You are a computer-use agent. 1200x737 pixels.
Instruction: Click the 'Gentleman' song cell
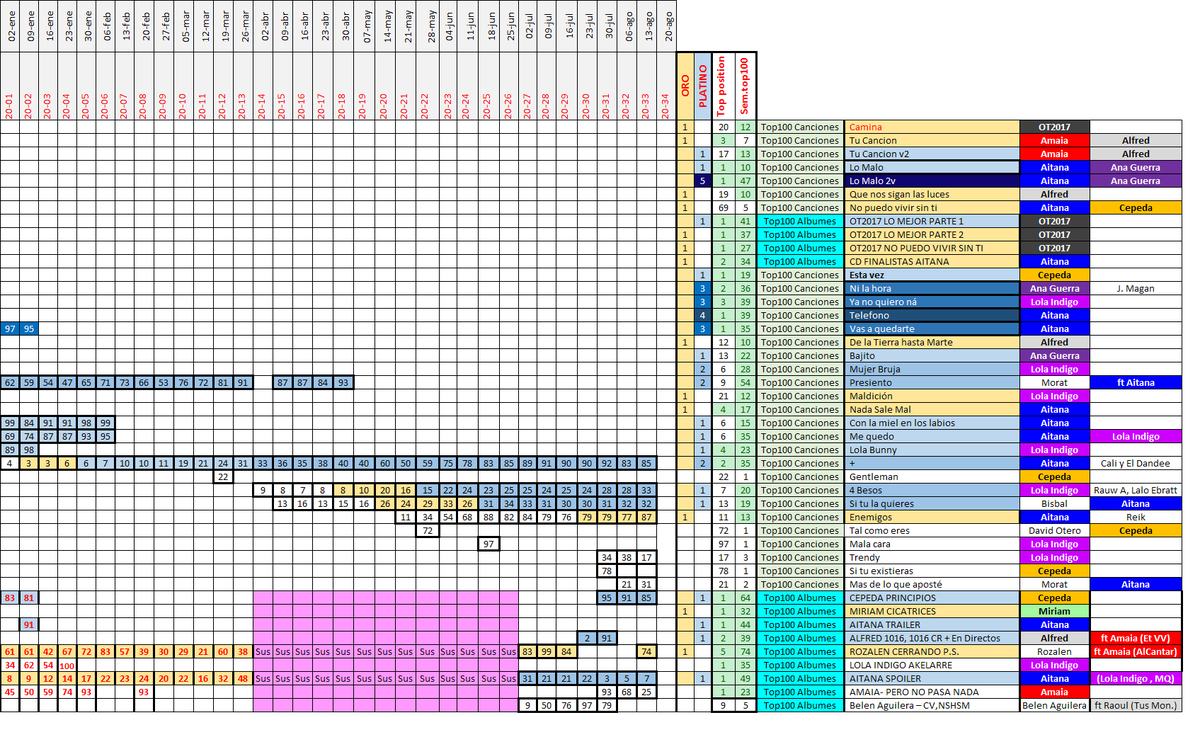(x=931, y=477)
